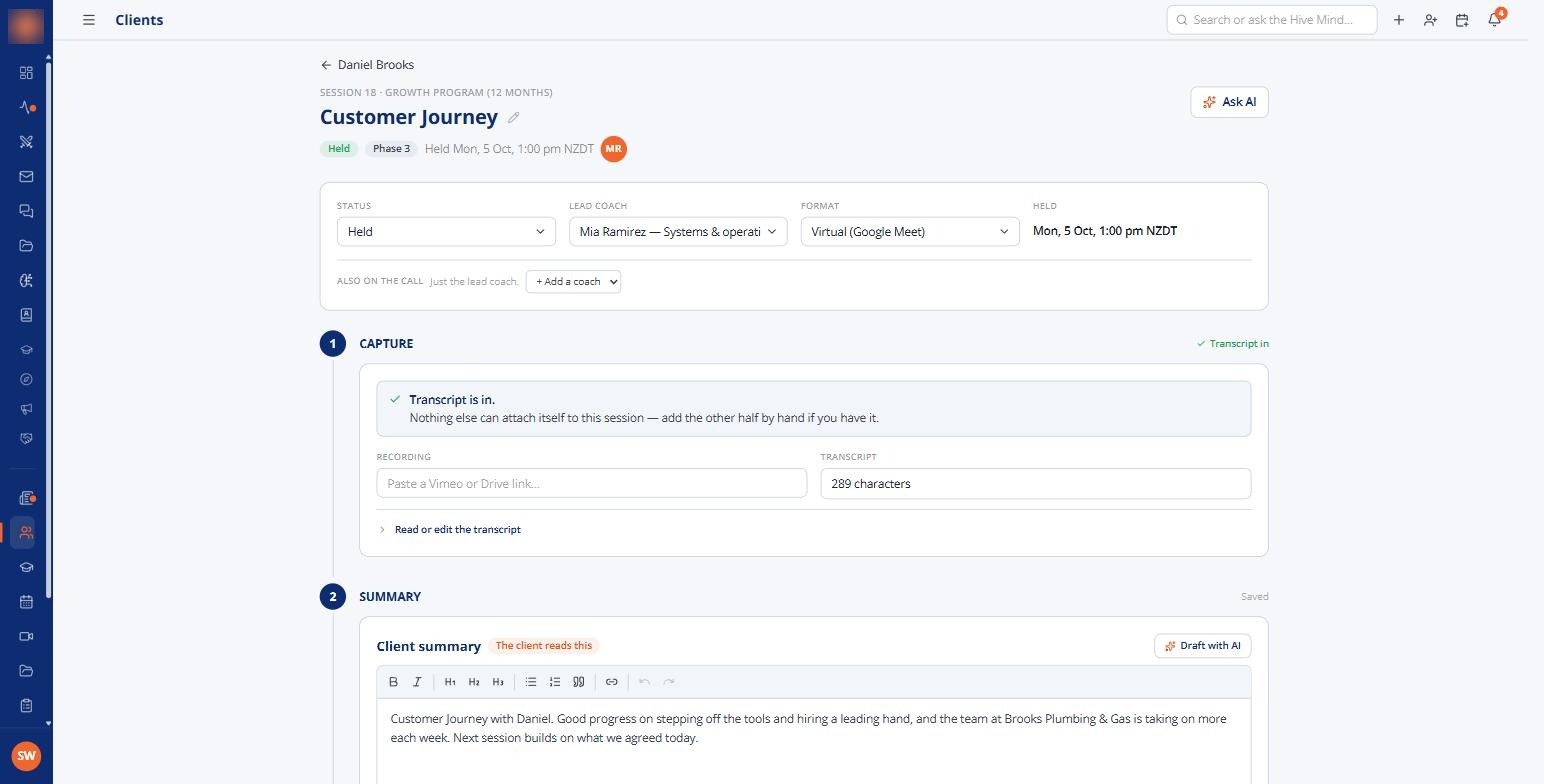
Task: Go back to Daniel Brooks
Action: tap(367, 65)
